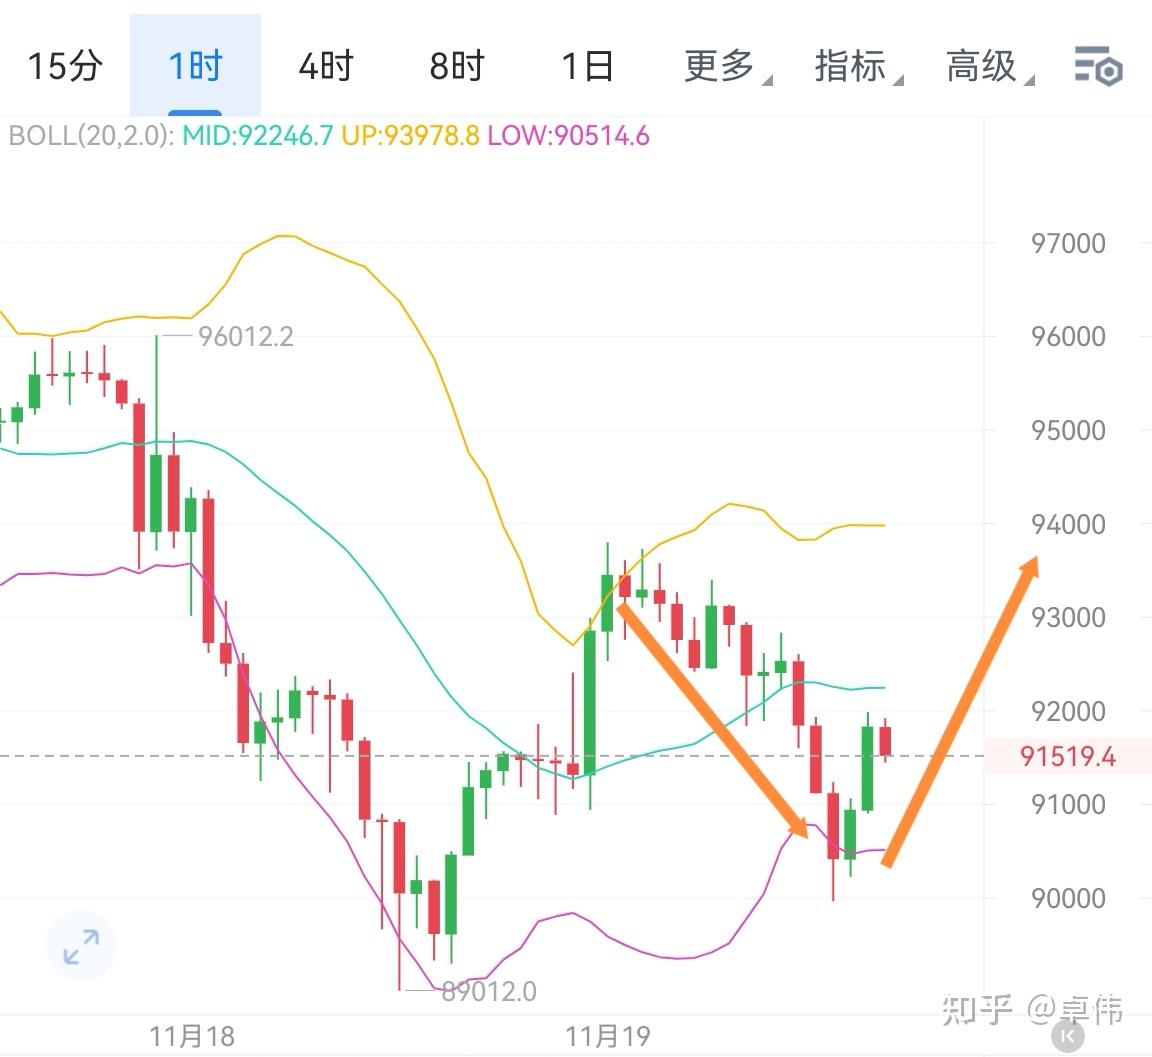Enter fullscreen using the expand arrows icon
Screen dimensions: 1152x1057
coord(79,946)
